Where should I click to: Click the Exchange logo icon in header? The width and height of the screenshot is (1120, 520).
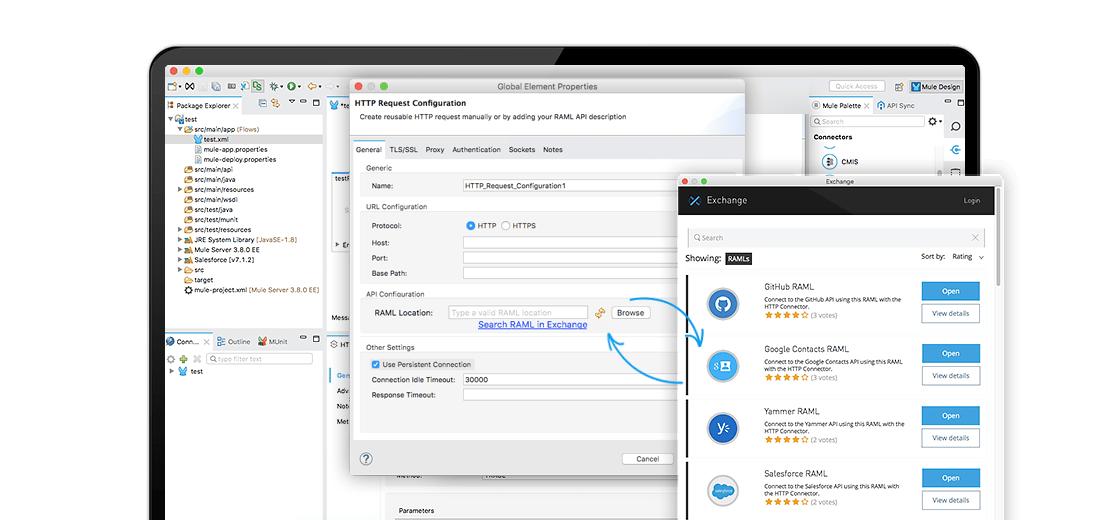coord(695,200)
